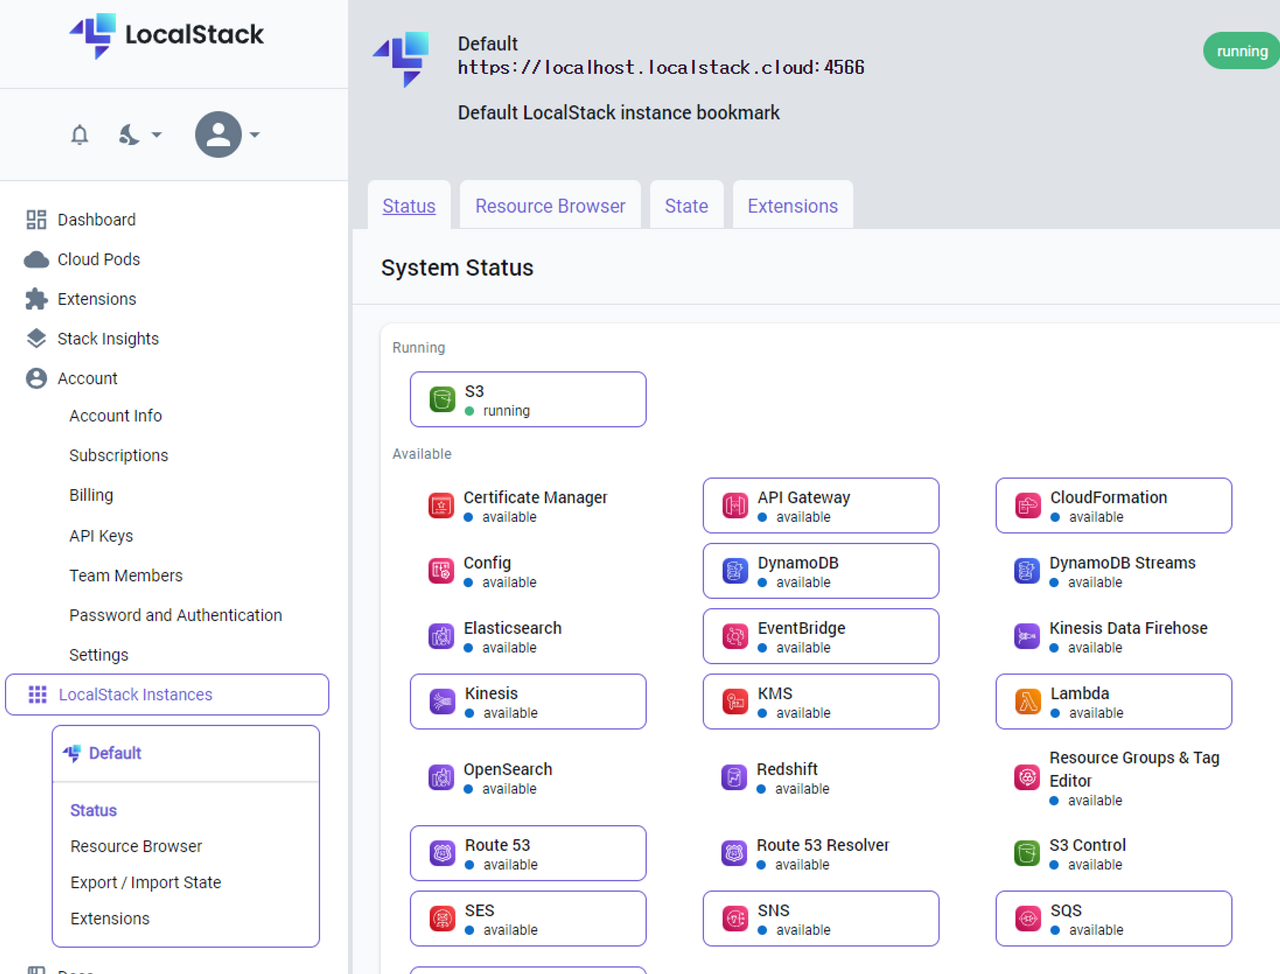Open Extensions under Default instance
Viewport: 1280px width, 974px height.
110,918
